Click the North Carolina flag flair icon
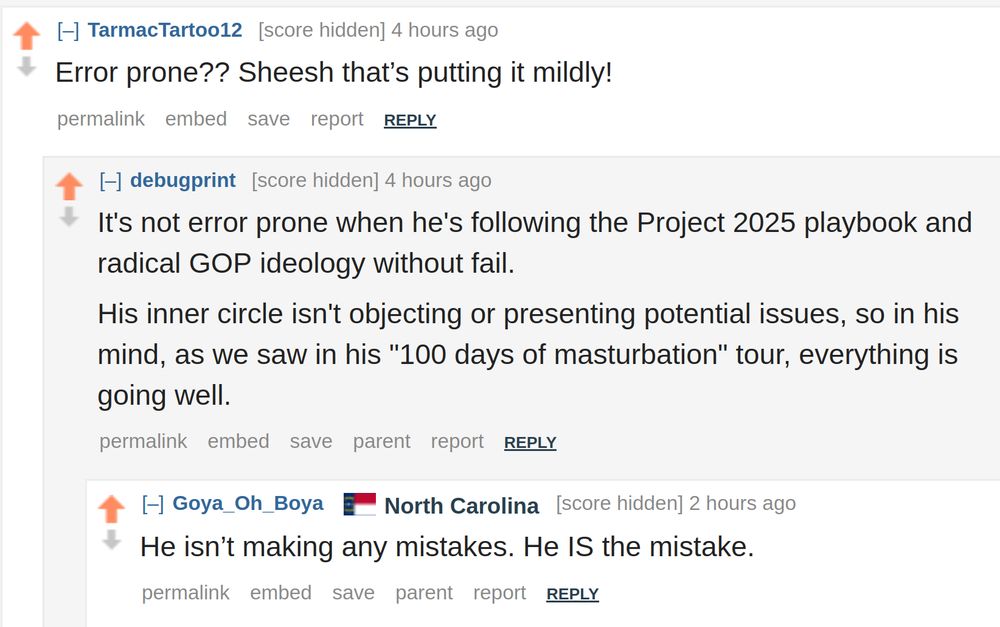Screen dimensions: 1000x627 tap(360, 505)
